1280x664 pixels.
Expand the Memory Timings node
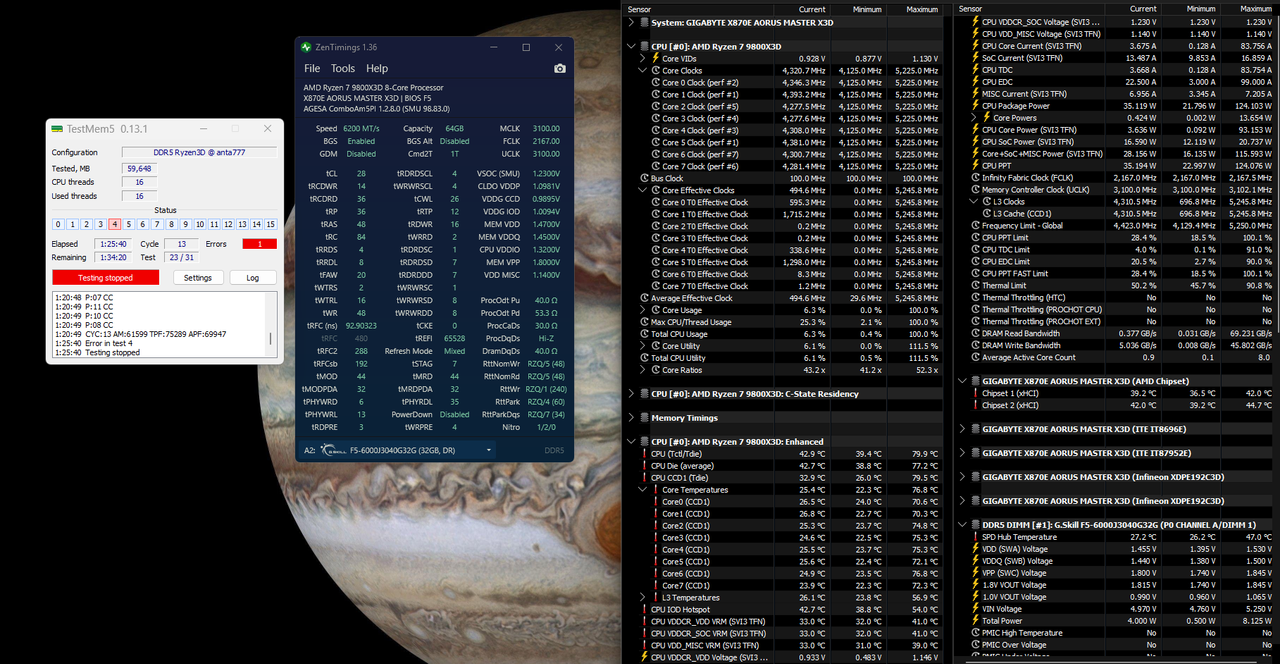(x=630, y=418)
